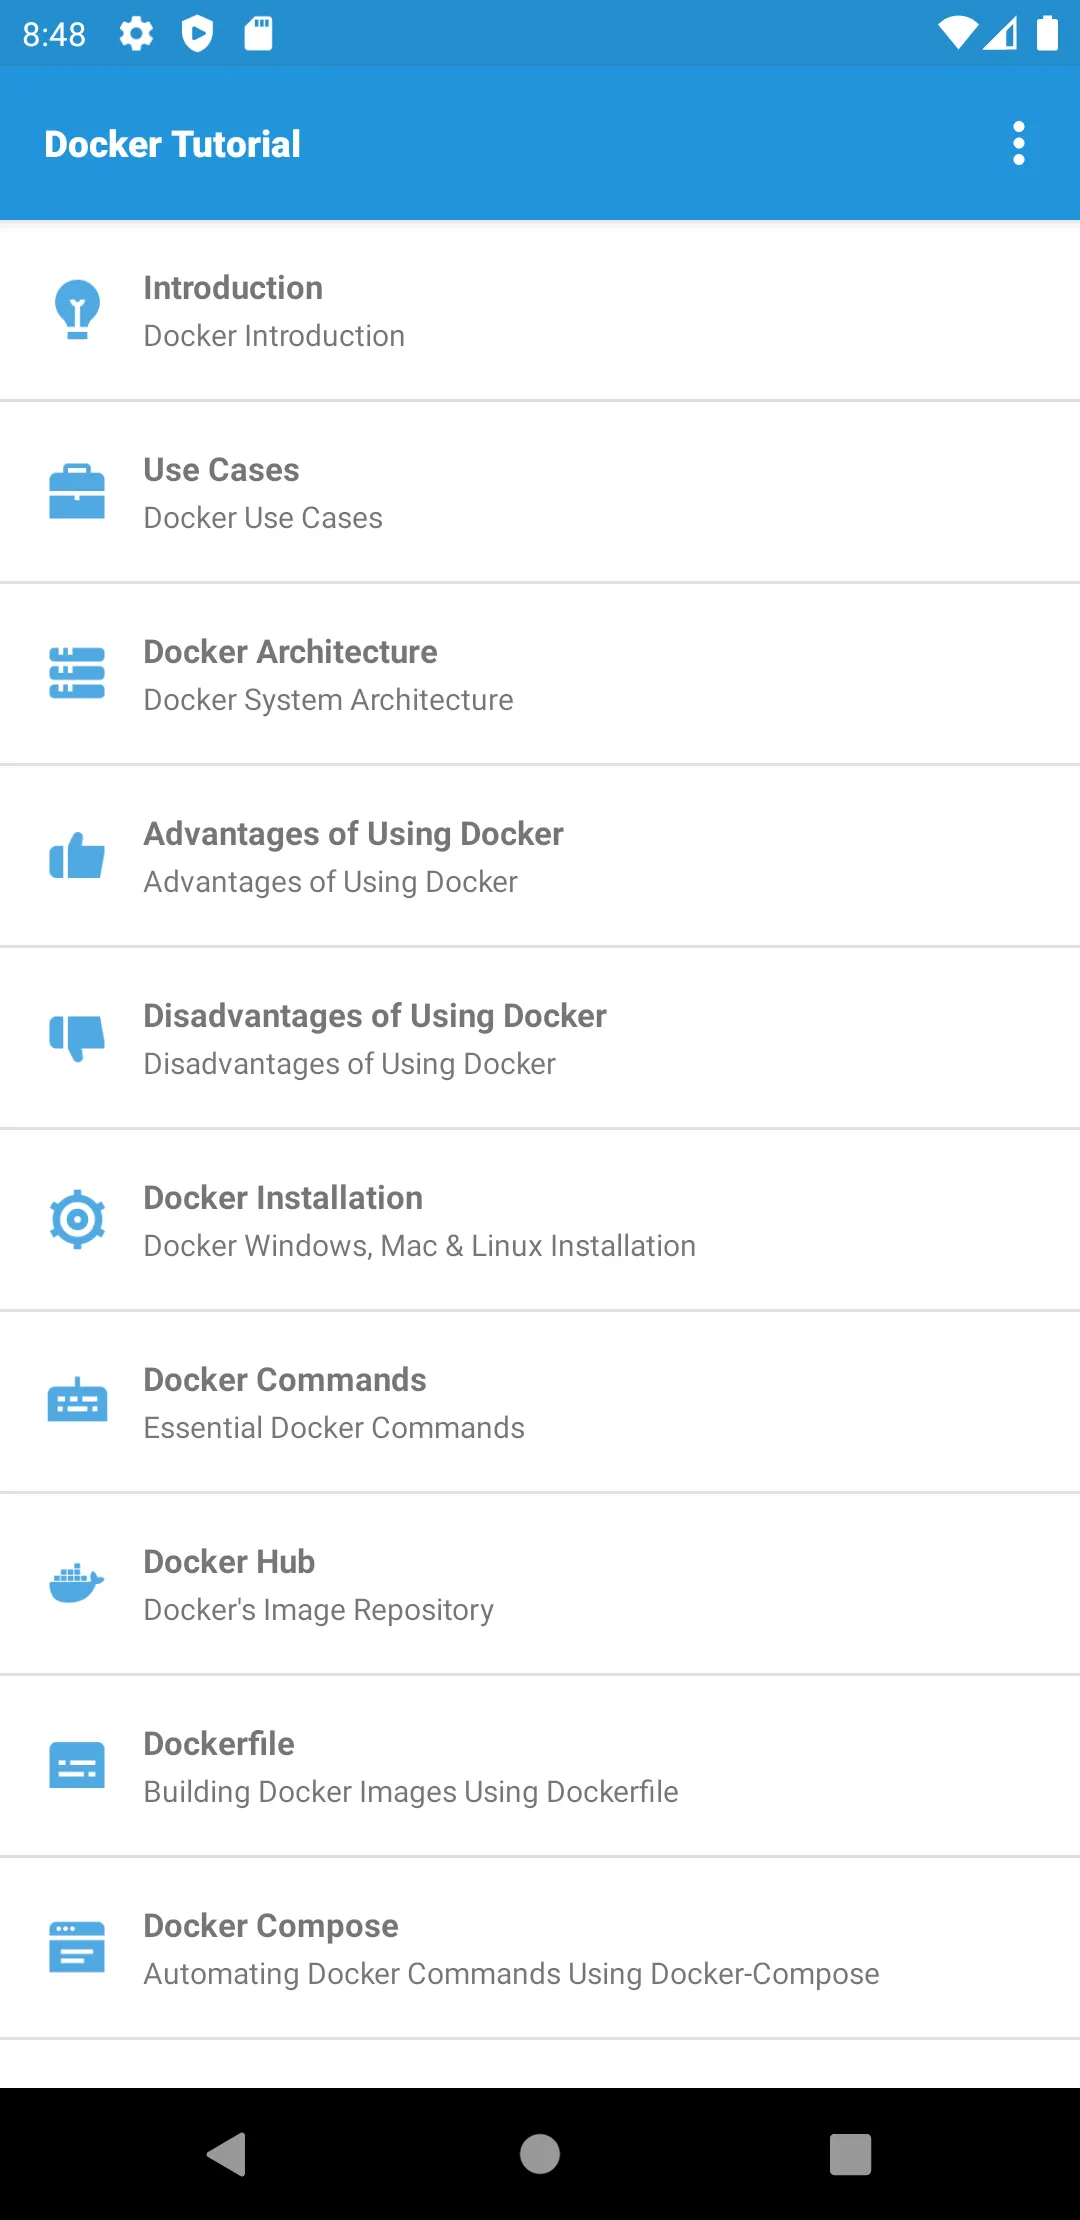Open the Use Cases lesson title
Screen dimensions: 1080x2220
point(221,470)
